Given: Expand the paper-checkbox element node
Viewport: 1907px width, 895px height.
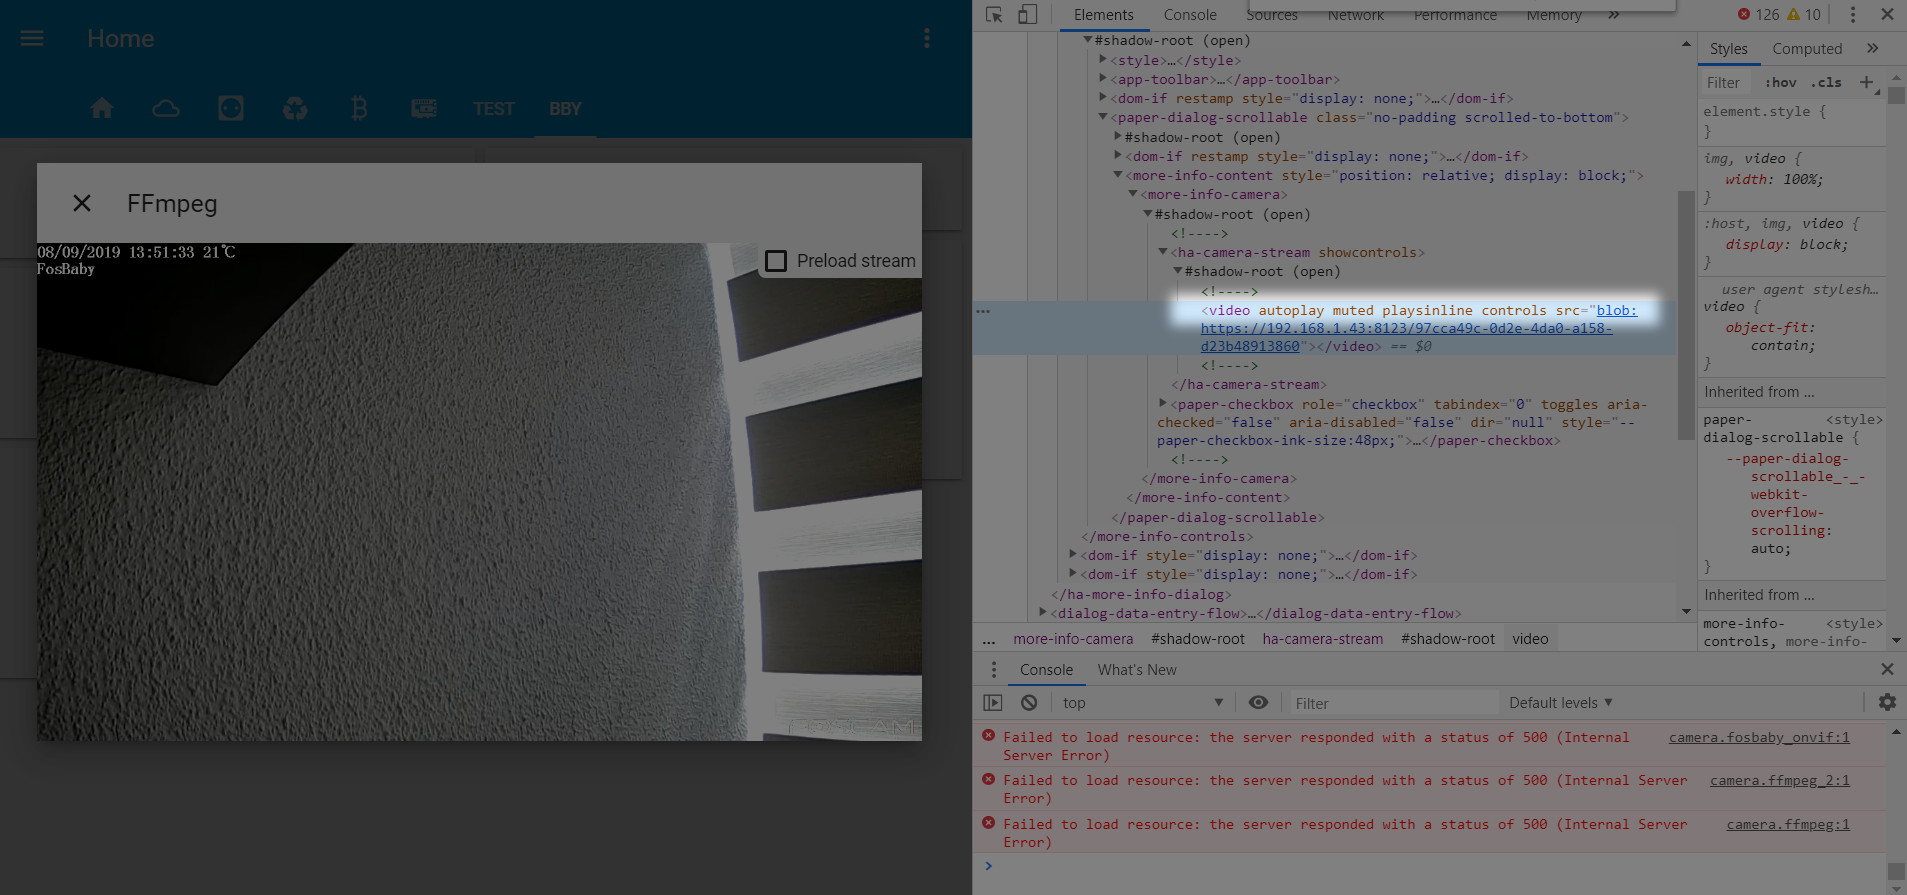Looking at the screenshot, I should tap(1163, 404).
